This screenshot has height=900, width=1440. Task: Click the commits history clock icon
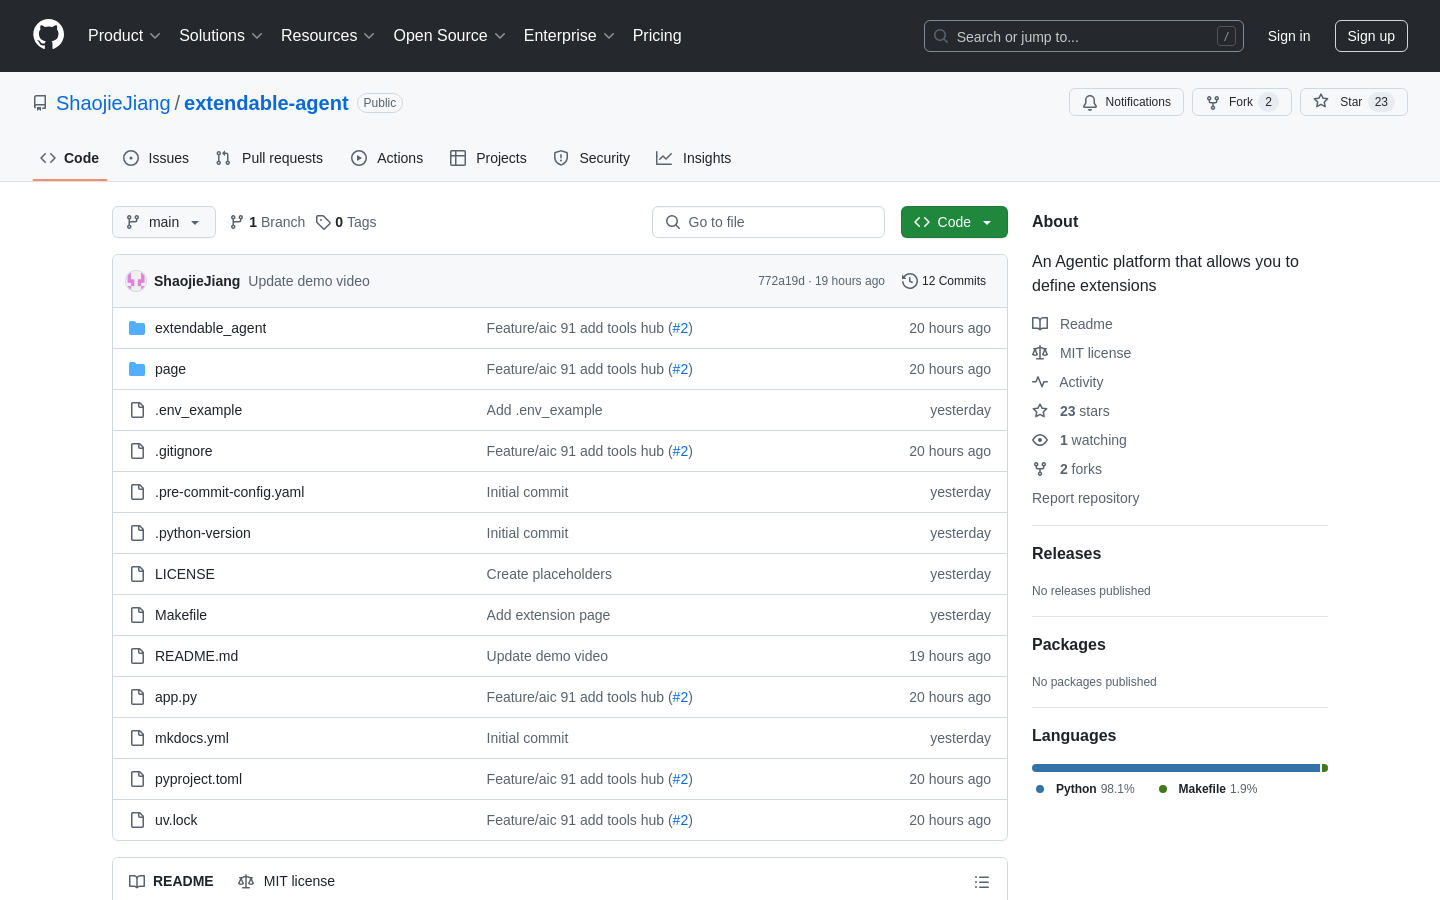point(909,281)
